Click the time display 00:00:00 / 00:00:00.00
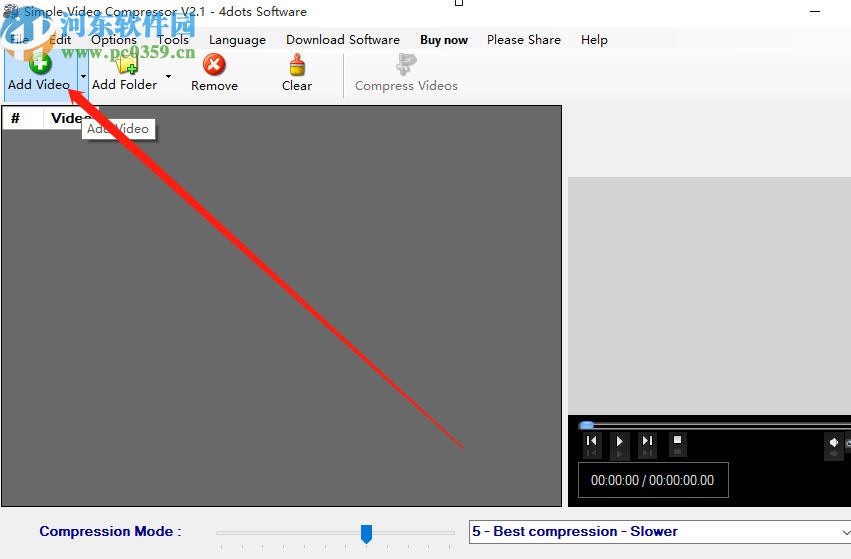The height and width of the screenshot is (559, 851). point(653,480)
